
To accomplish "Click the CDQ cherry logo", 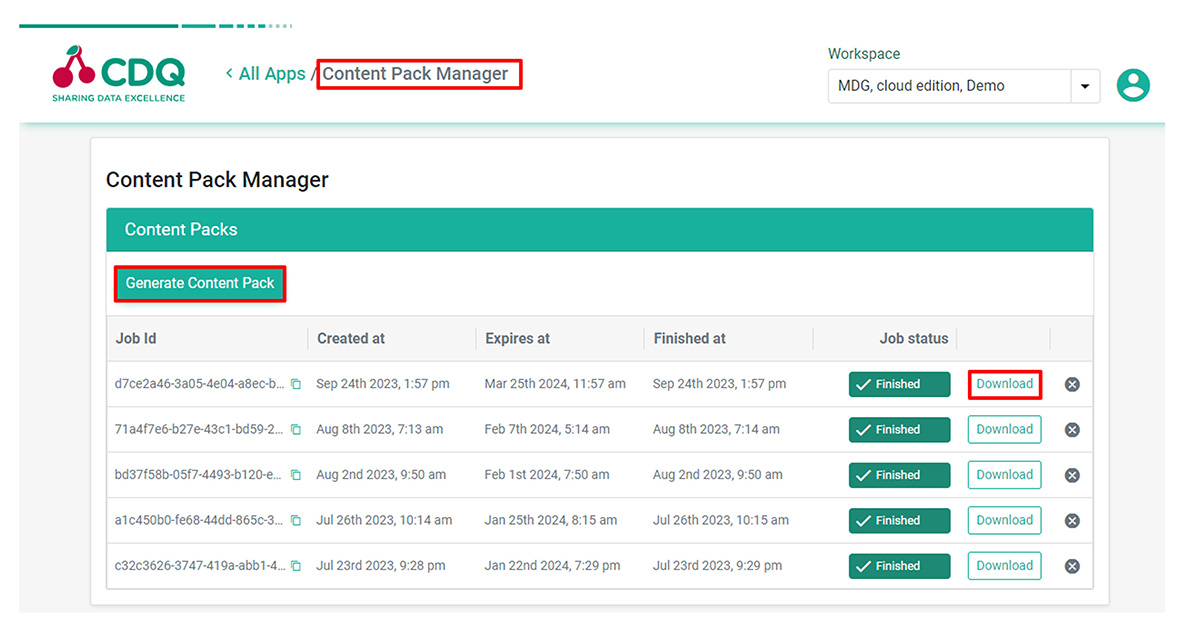I will pos(119,74).
